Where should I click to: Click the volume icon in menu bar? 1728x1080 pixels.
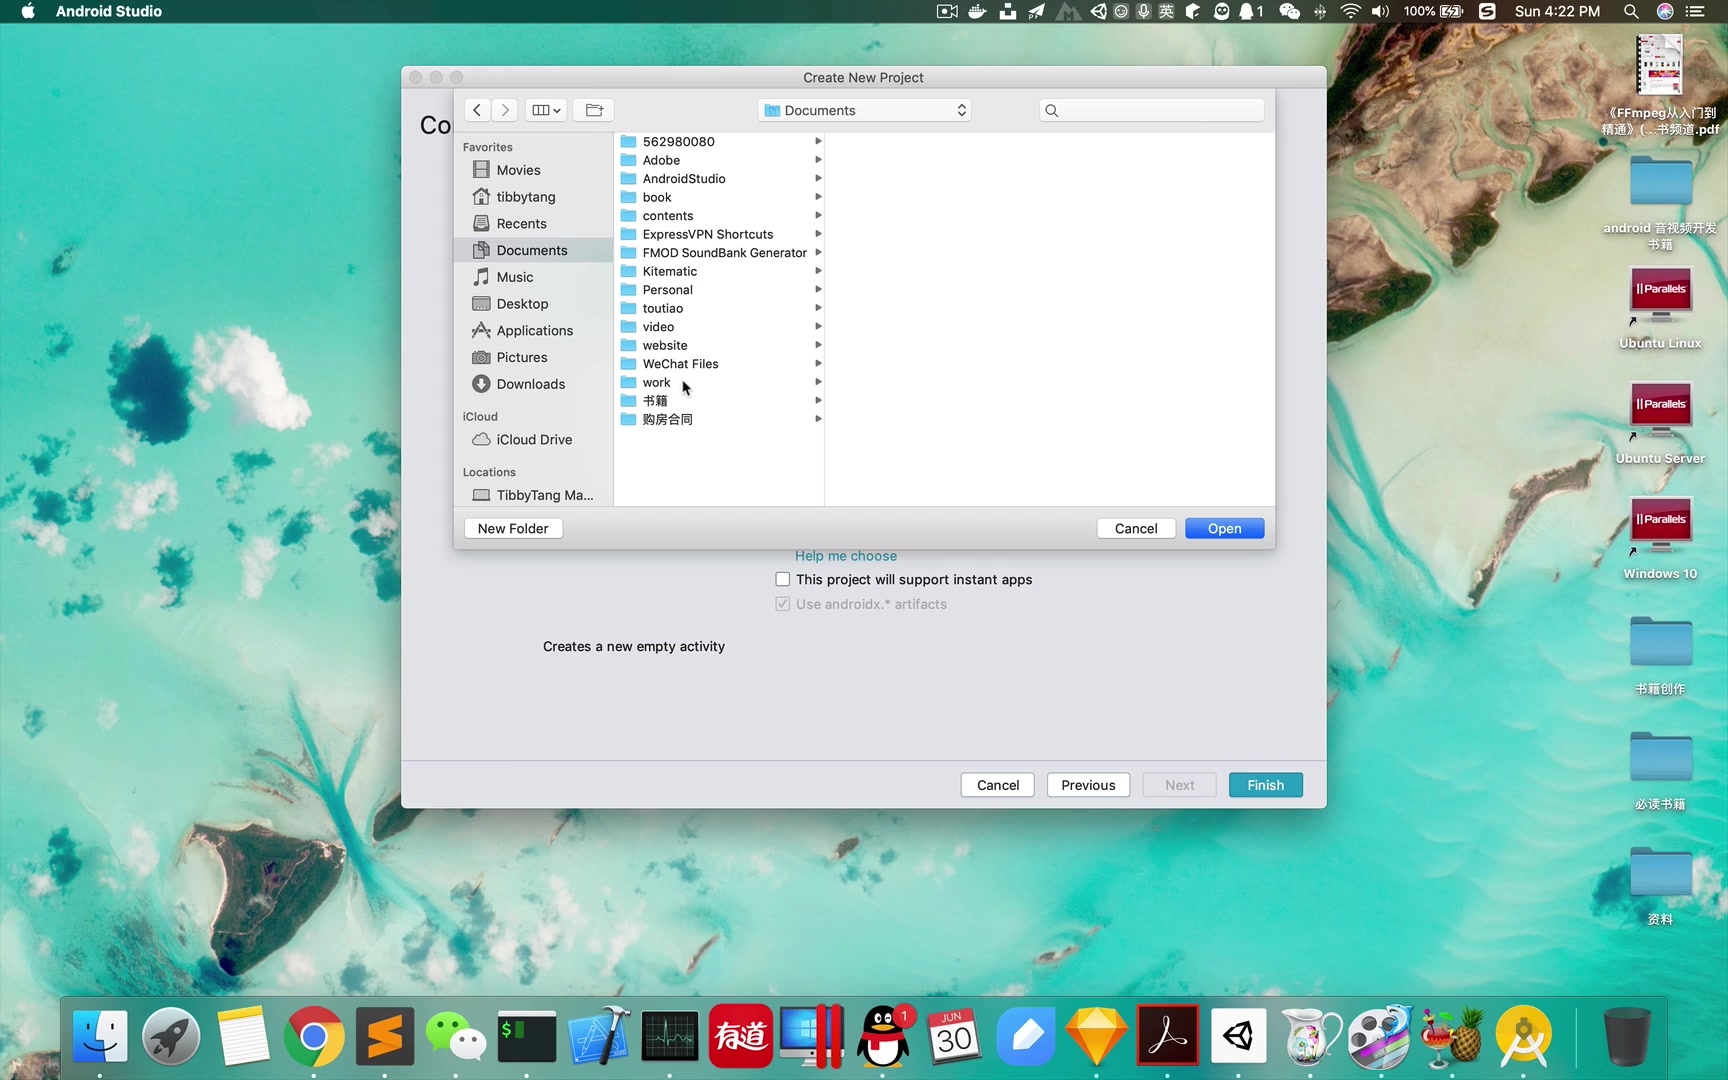[x=1381, y=11]
